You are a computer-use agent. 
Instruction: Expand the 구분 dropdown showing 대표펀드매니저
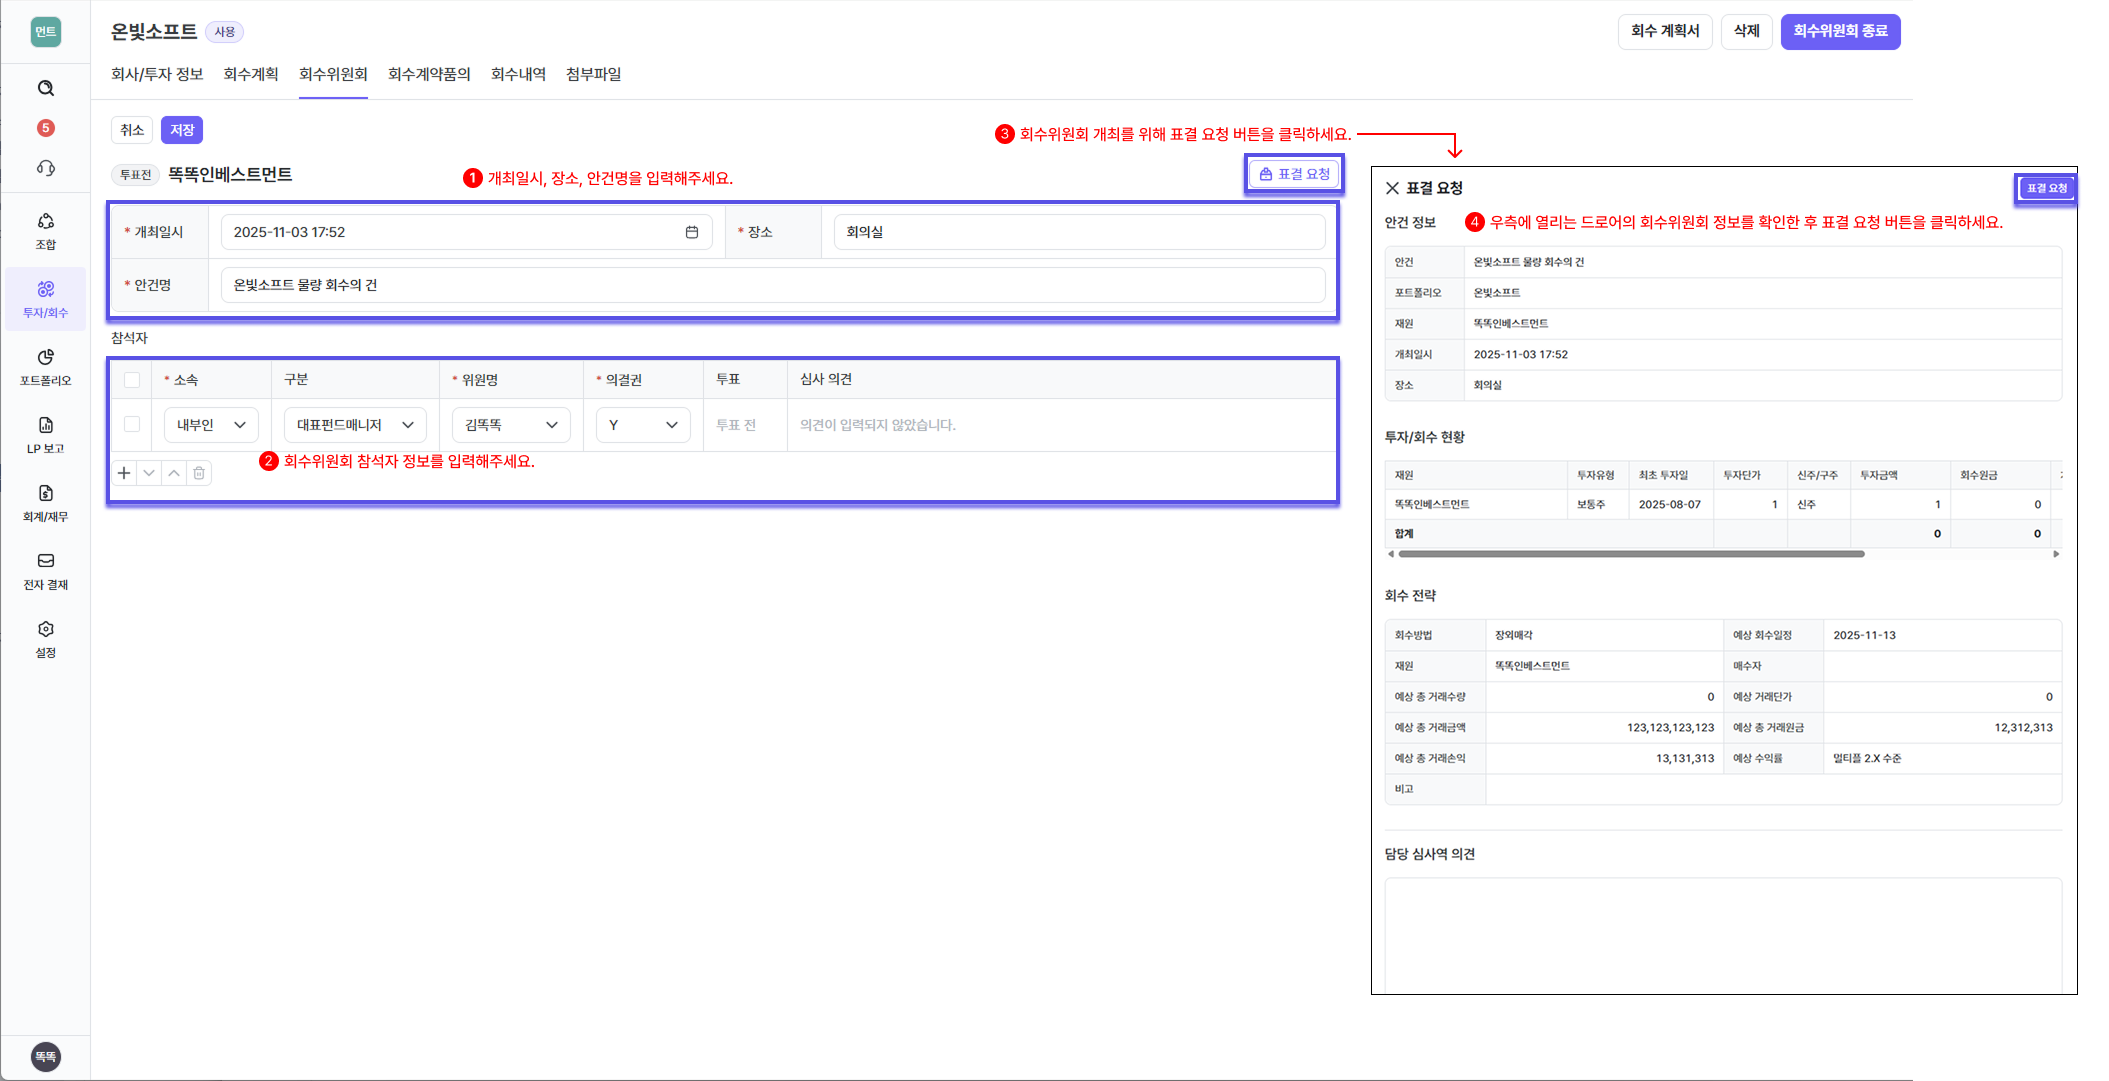point(354,424)
